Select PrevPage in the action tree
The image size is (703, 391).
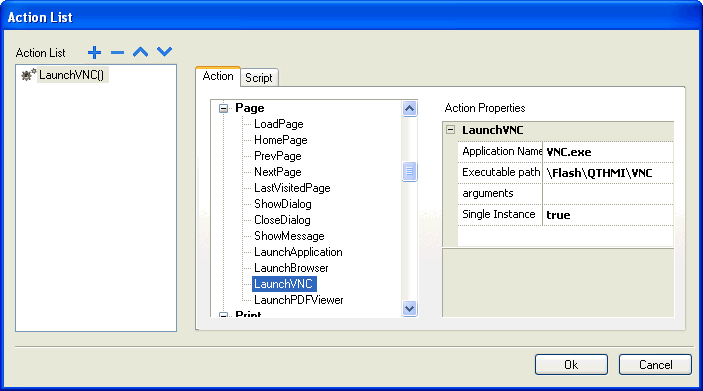[x=278, y=156]
